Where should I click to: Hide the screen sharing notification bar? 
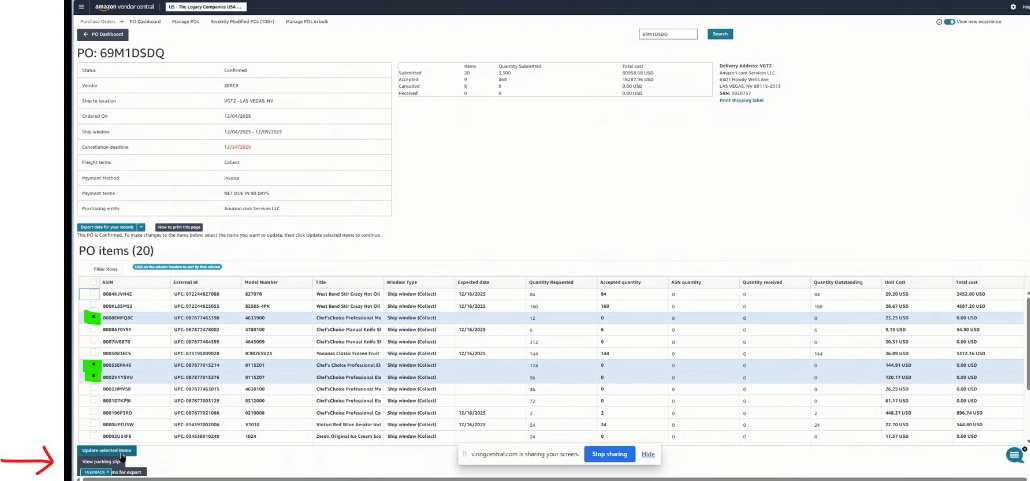click(x=648, y=454)
